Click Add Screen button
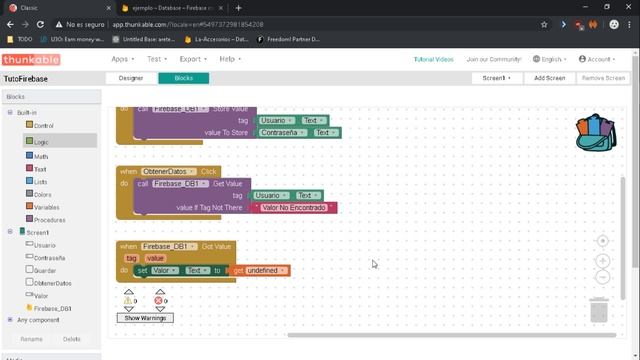This screenshot has width=640, height=360. (549, 78)
